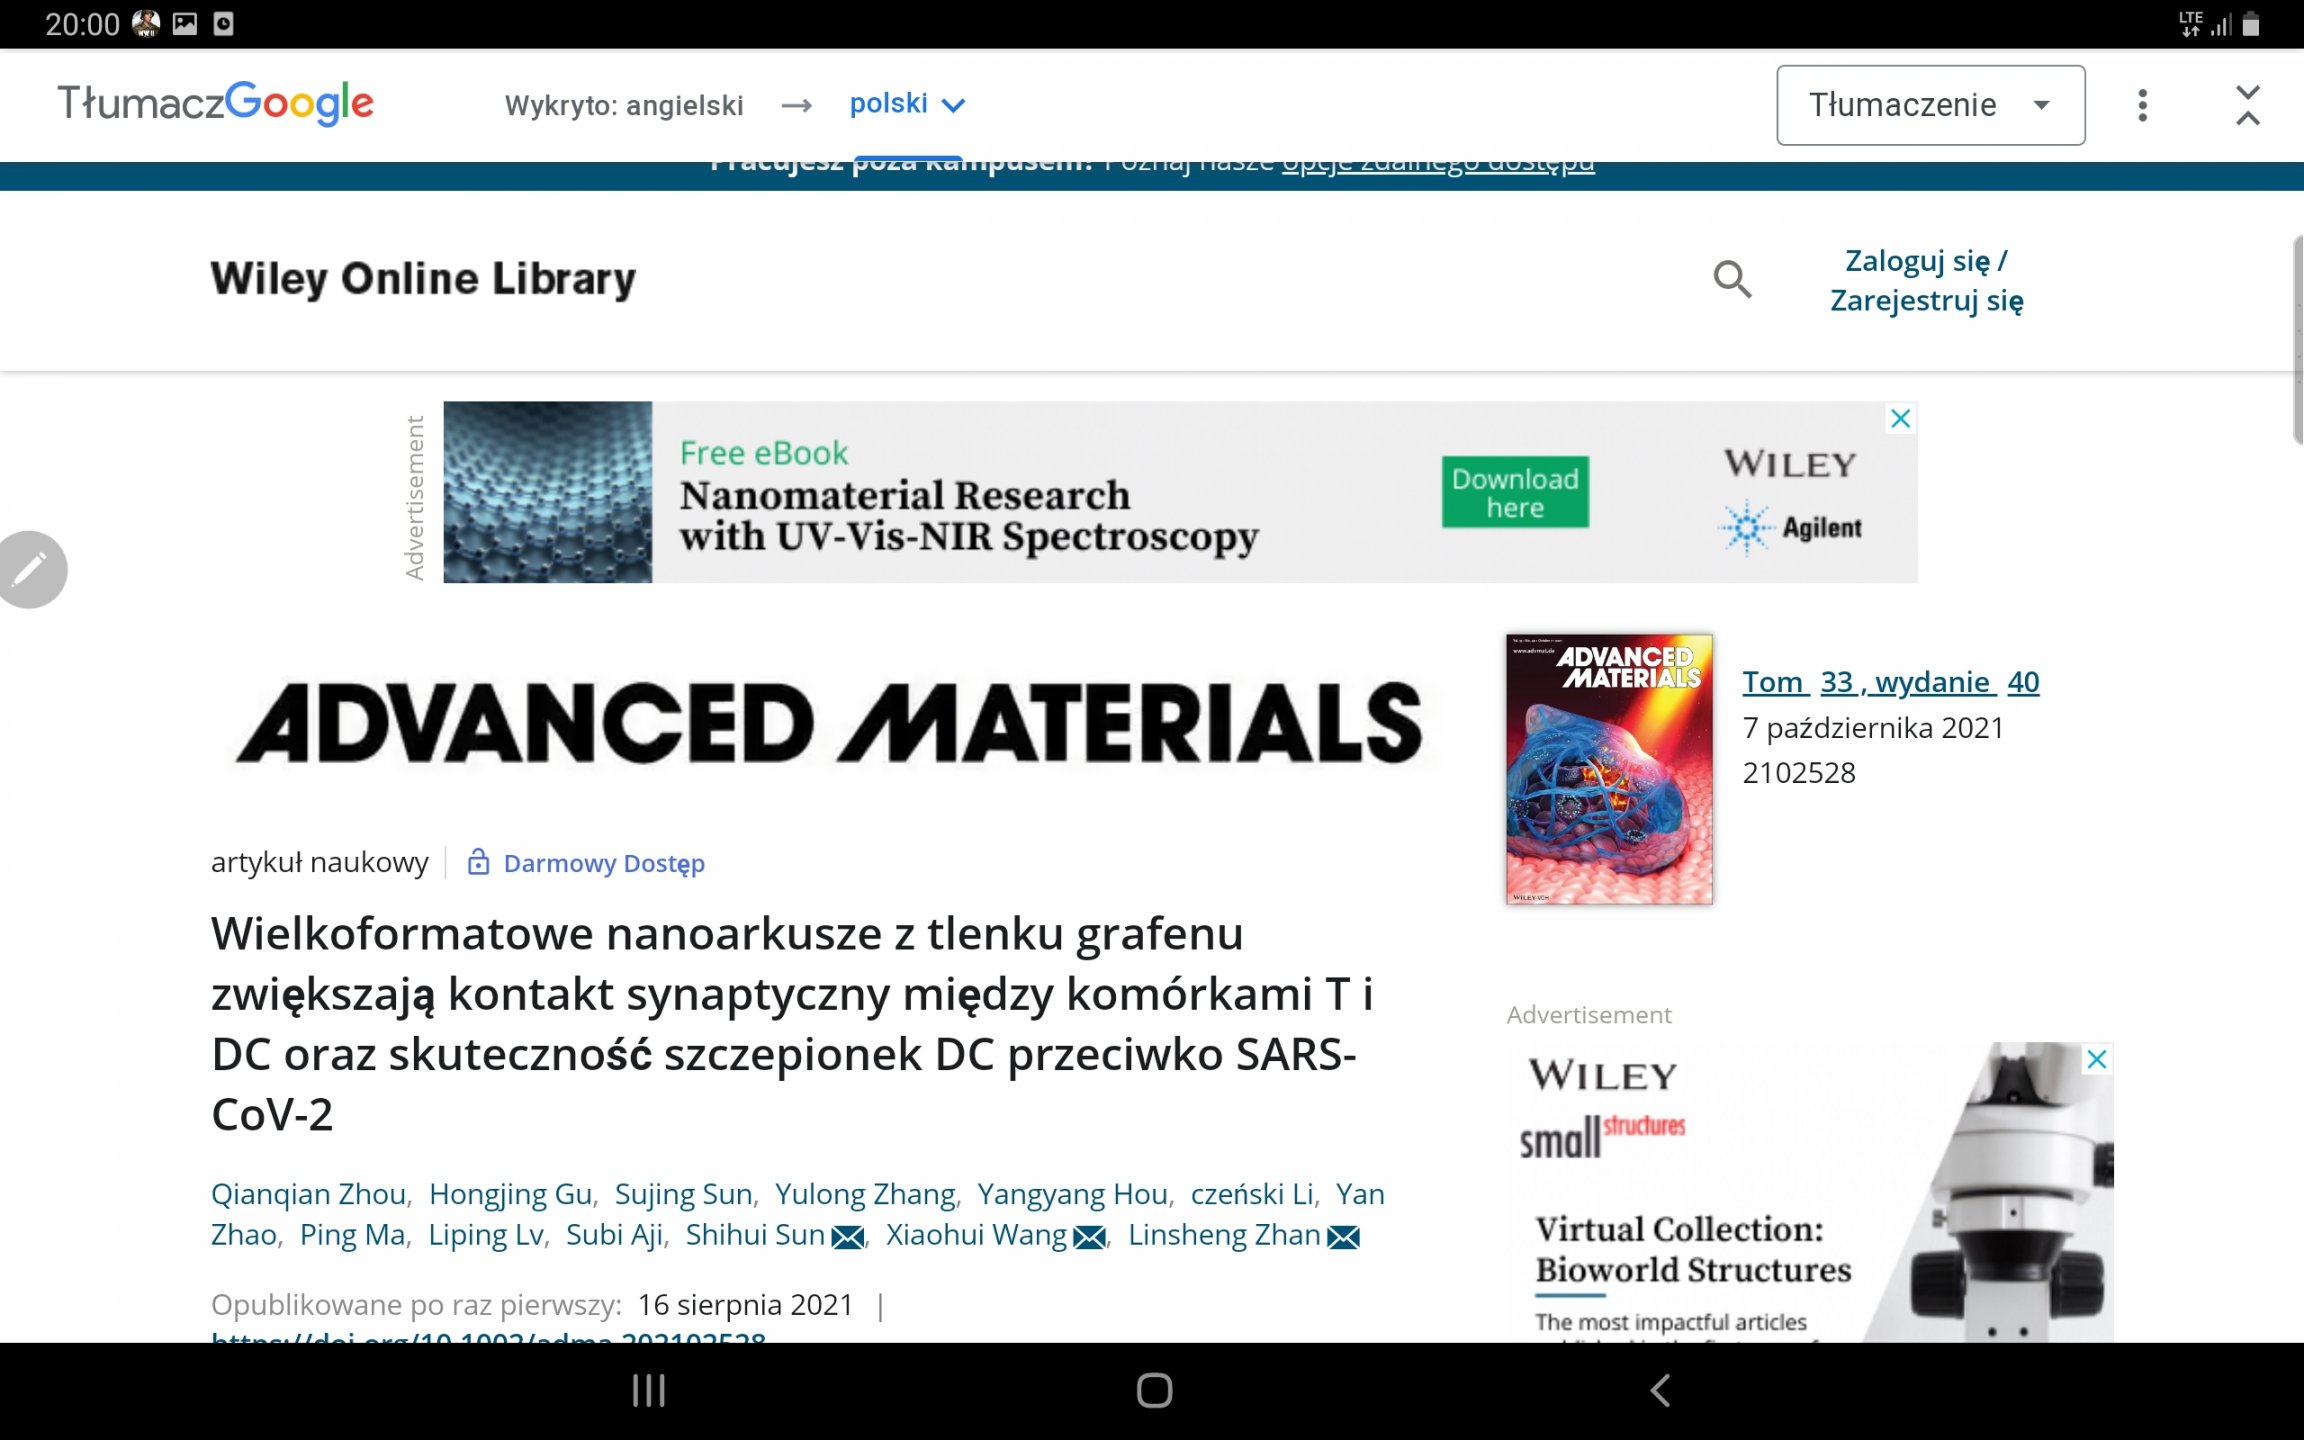Click Shihui Sun's email envelope icon

pyautogui.click(x=848, y=1237)
